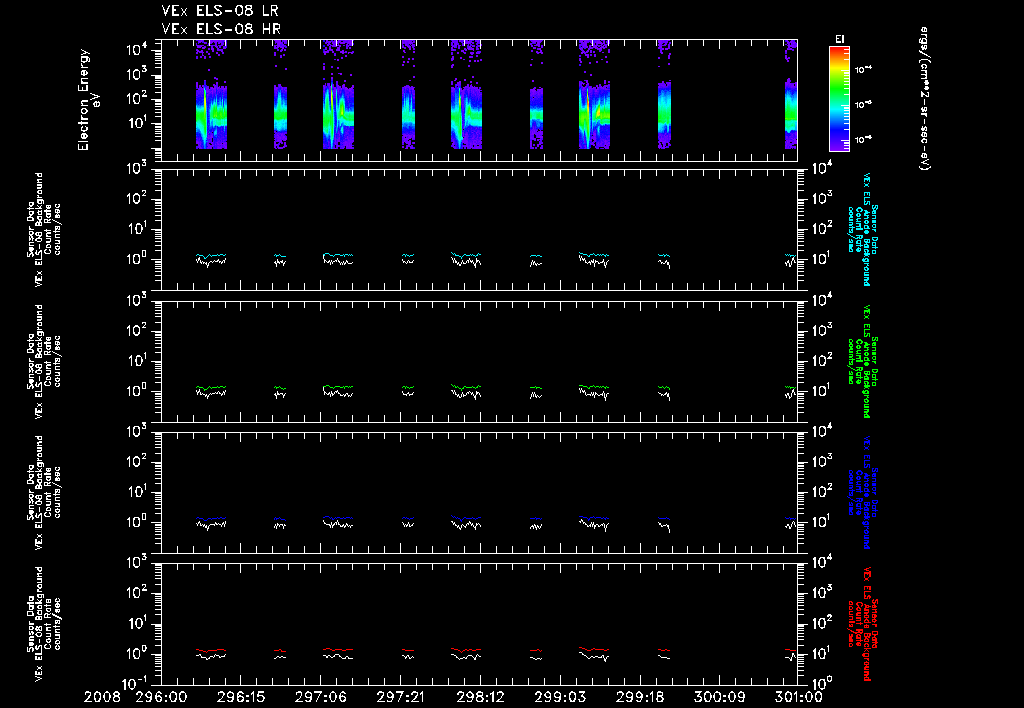Click the '299:18' time axis label
Image resolution: width=1024 pixels, height=708 pixels.
pos(640,698)
